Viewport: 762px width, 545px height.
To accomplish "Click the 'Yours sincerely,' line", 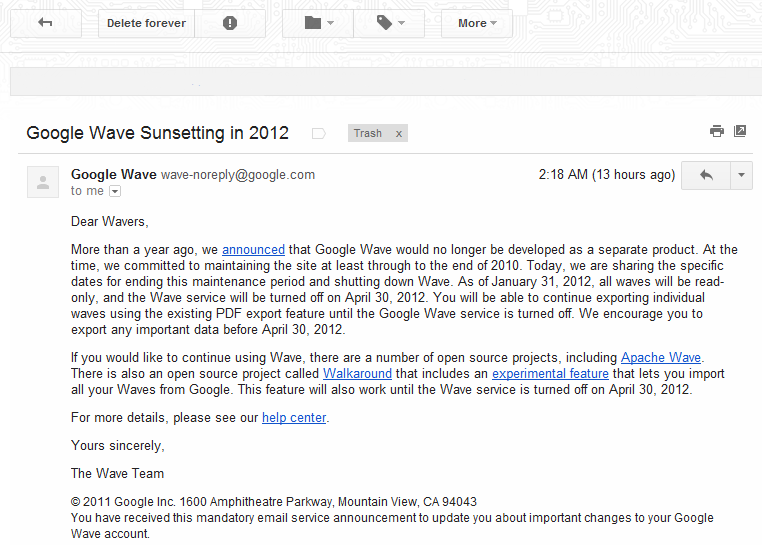I will tap(118, 446).
